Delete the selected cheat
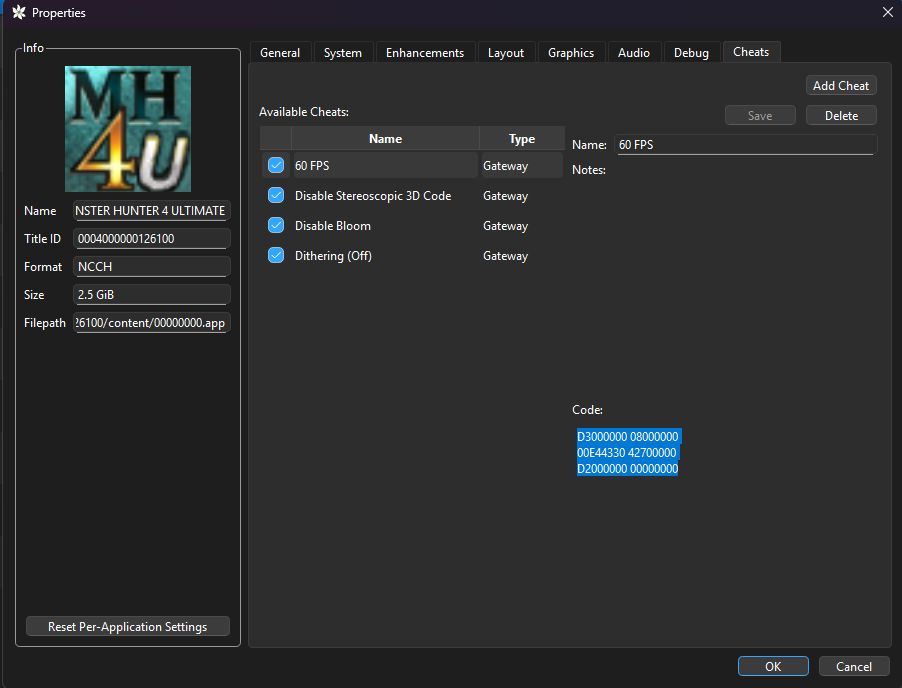Viewport: 902px width, 688px height. point(841,116)
